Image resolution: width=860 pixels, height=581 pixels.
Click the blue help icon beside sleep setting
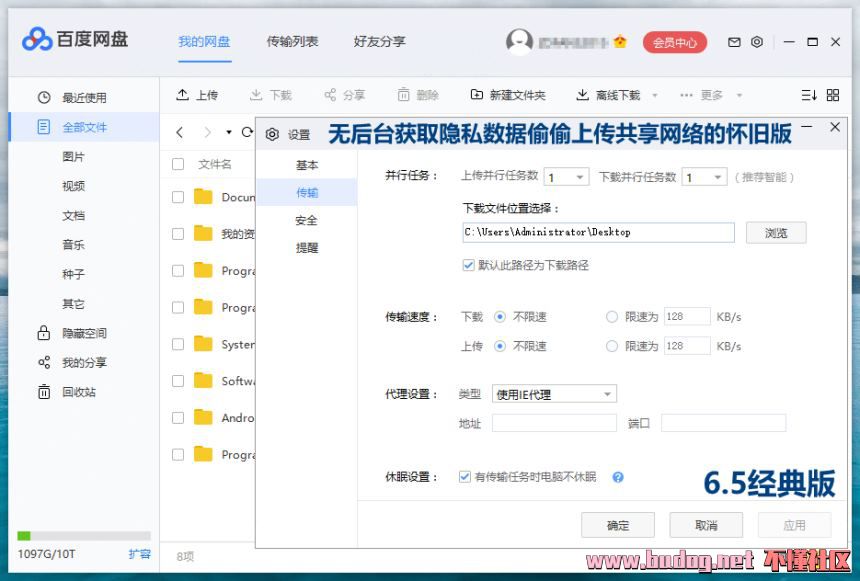tap(618, 477)
